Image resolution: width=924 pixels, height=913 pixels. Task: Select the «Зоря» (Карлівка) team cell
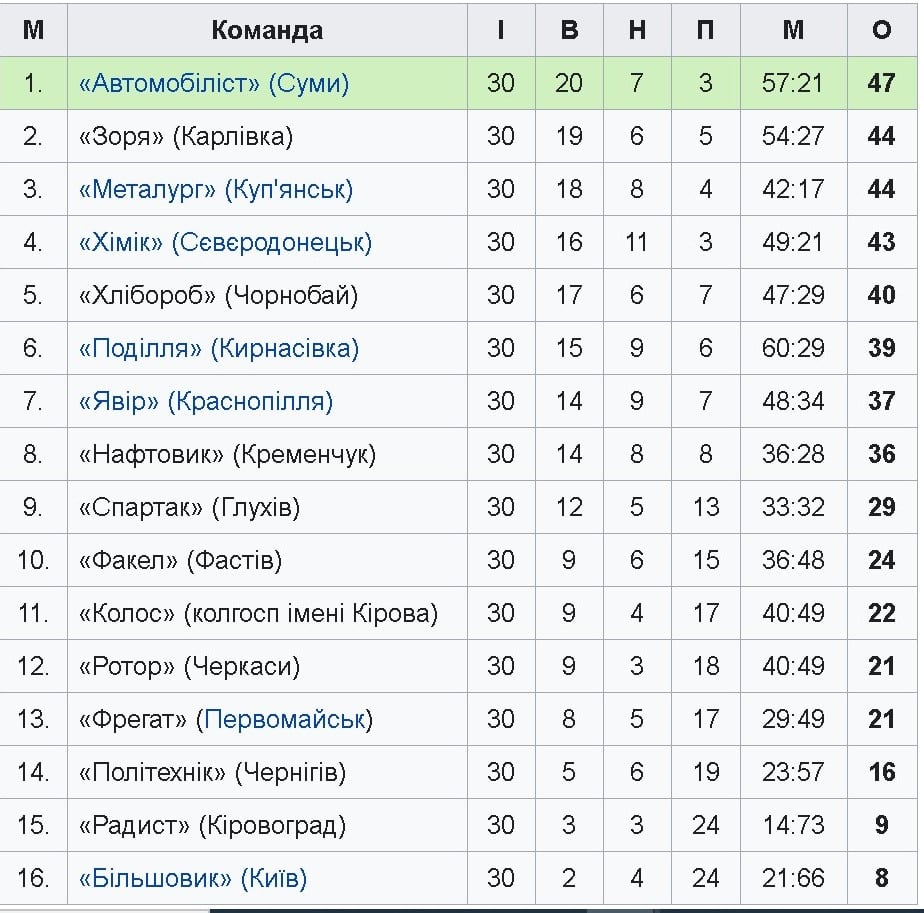186,136
